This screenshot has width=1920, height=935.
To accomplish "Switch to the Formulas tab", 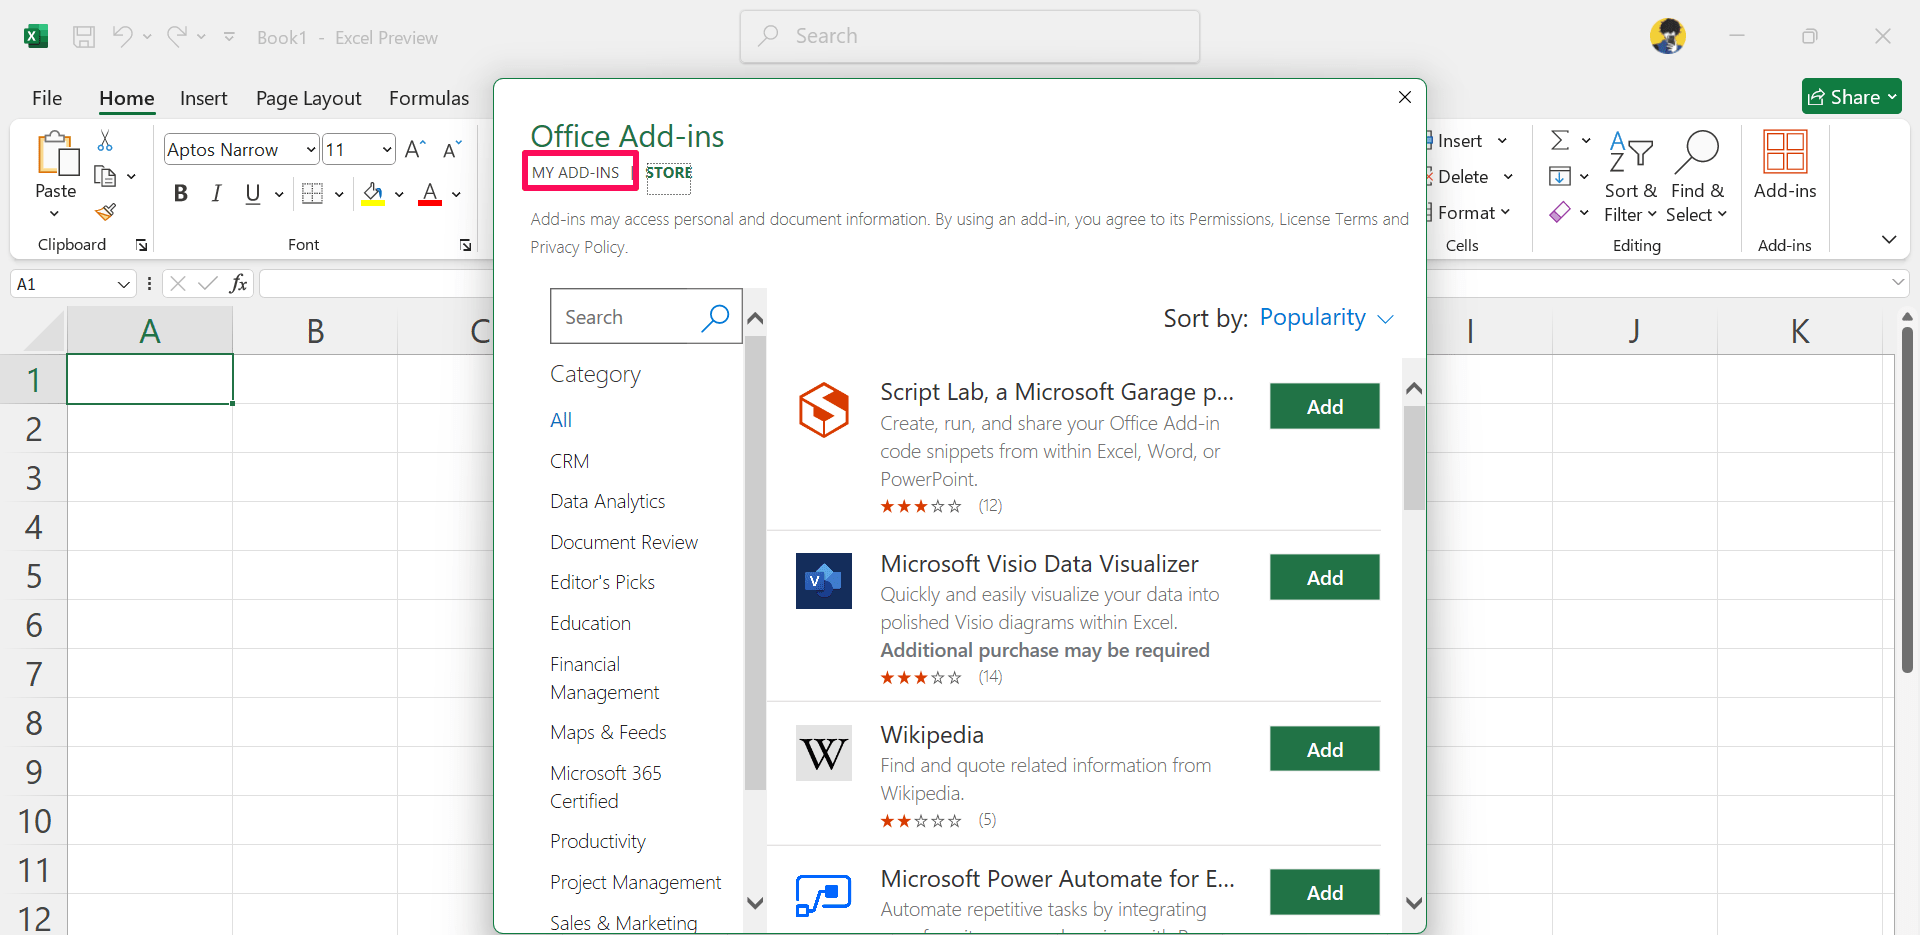I will (429, 98).
